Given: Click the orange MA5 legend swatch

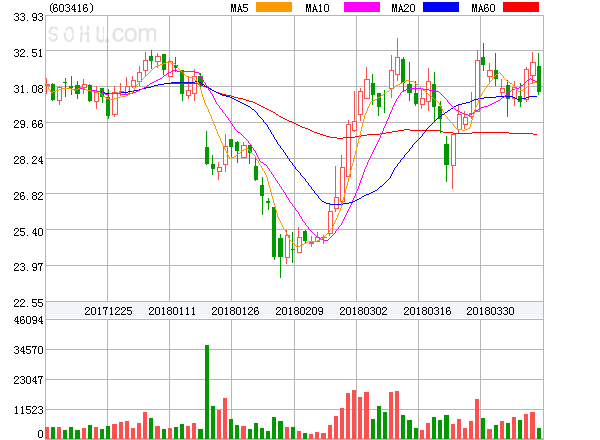Looking at the screenshot, I should [274, 7].
